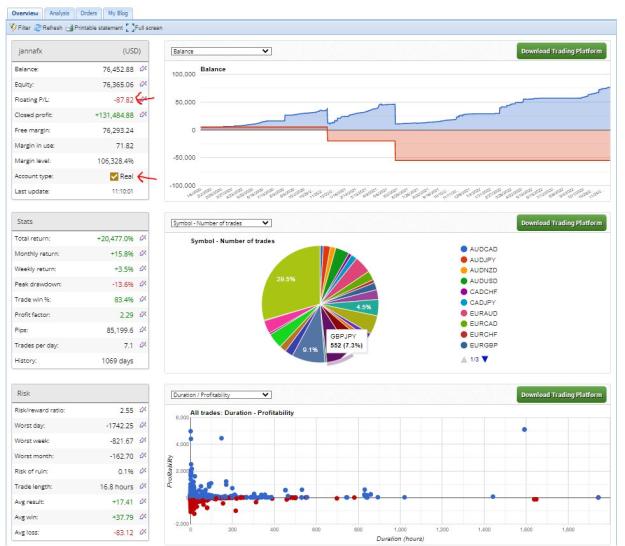
Task: Open the Balance chart dropdown
Action: [x=221, y=51]
